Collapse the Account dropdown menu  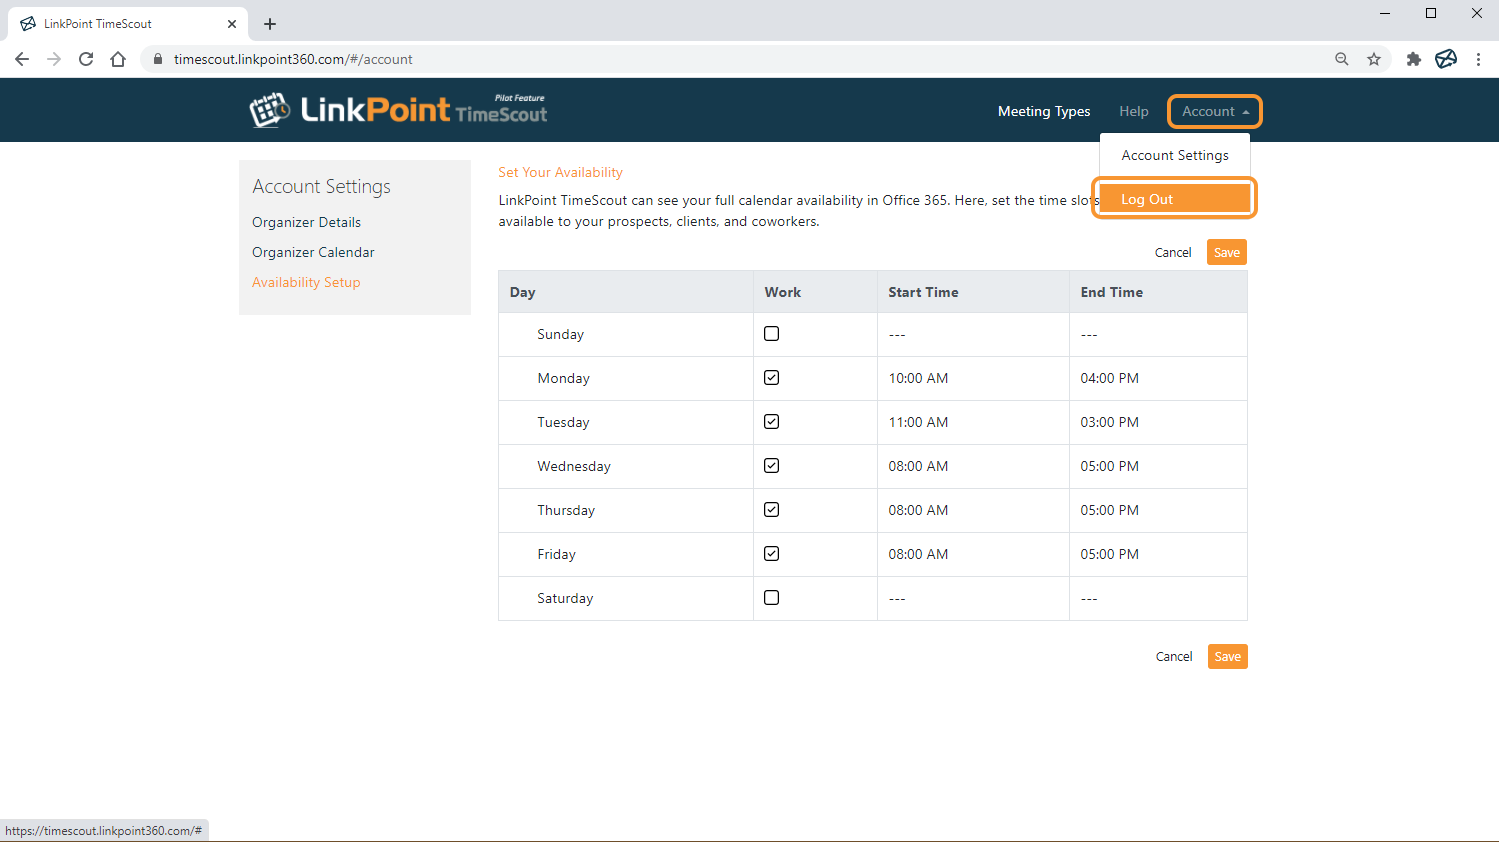[x=1215, y=111]
